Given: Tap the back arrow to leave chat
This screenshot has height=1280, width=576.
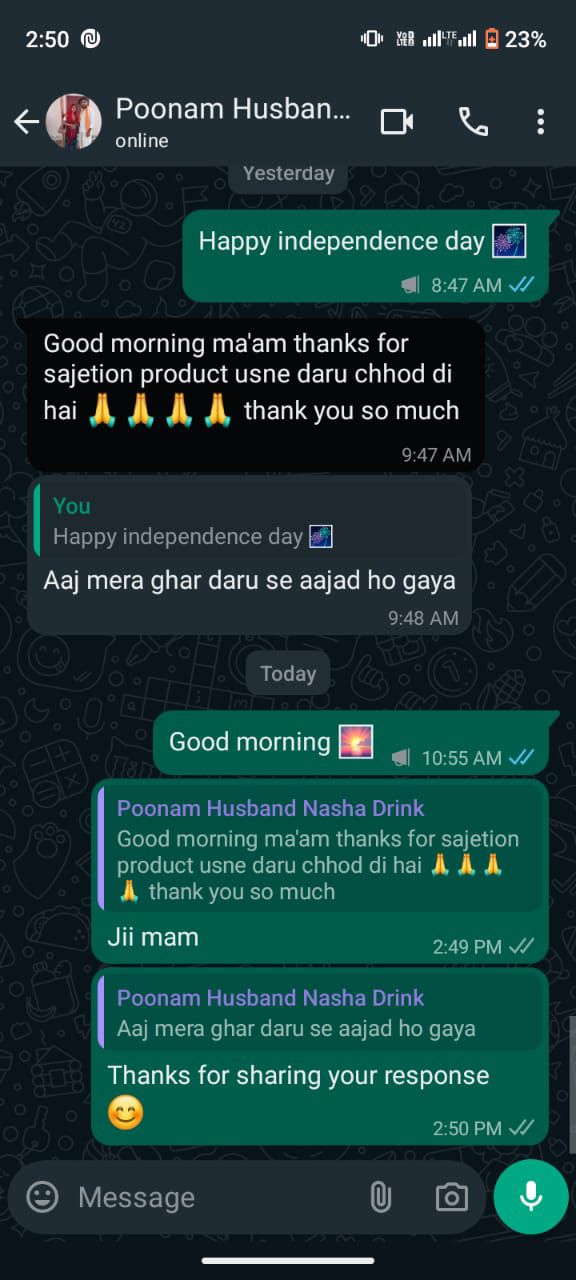Looking at the screenshot, I should 26,122.
